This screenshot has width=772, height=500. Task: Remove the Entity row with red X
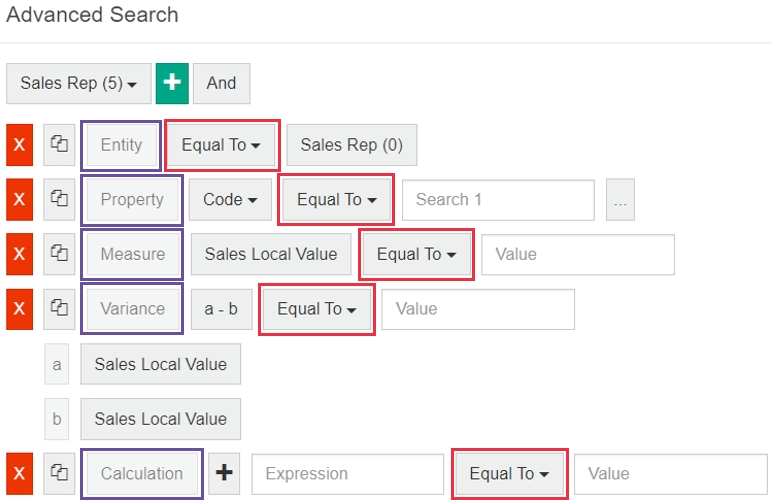coord(19,145)
